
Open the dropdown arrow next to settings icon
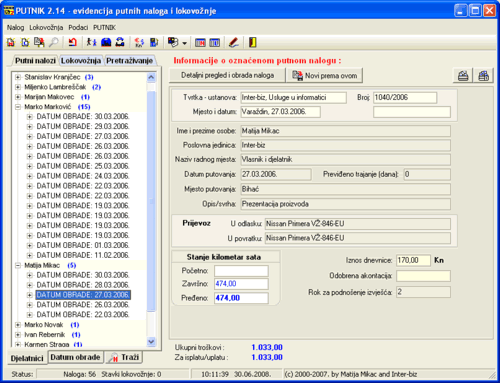[x=184, y=43]
